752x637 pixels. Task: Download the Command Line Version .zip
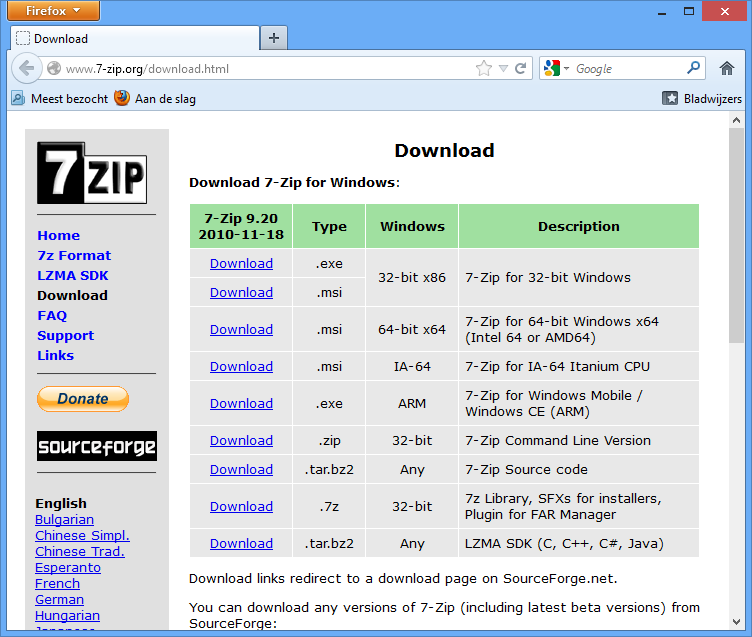point(241,440)
